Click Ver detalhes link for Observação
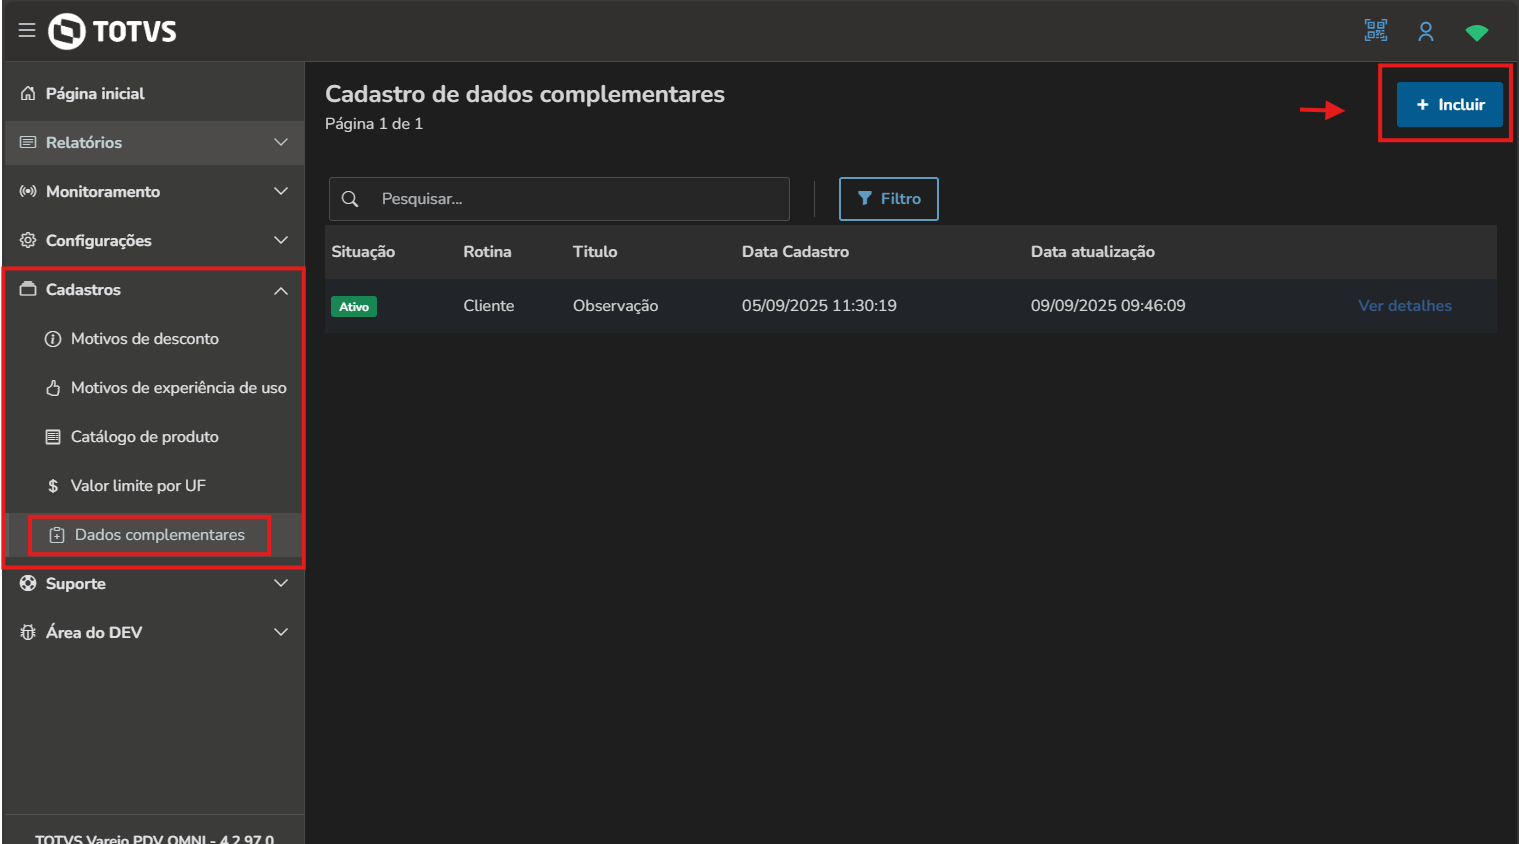Viewport: 1519px width, 844px height. [1404, 306]
